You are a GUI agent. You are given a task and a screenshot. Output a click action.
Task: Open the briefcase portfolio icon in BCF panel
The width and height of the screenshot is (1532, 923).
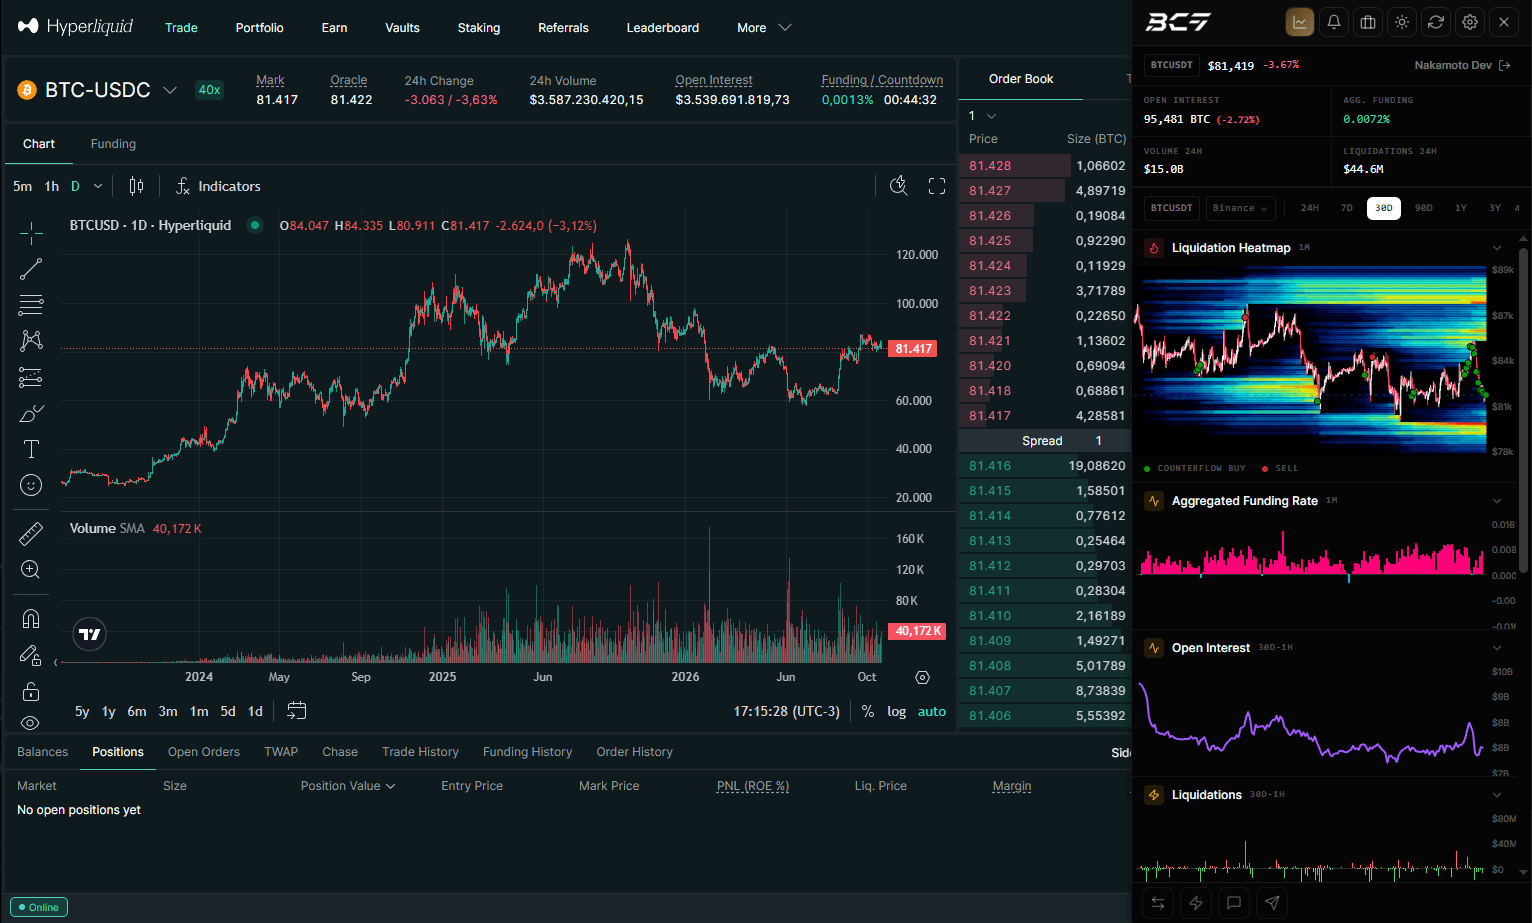point(1368,22)
